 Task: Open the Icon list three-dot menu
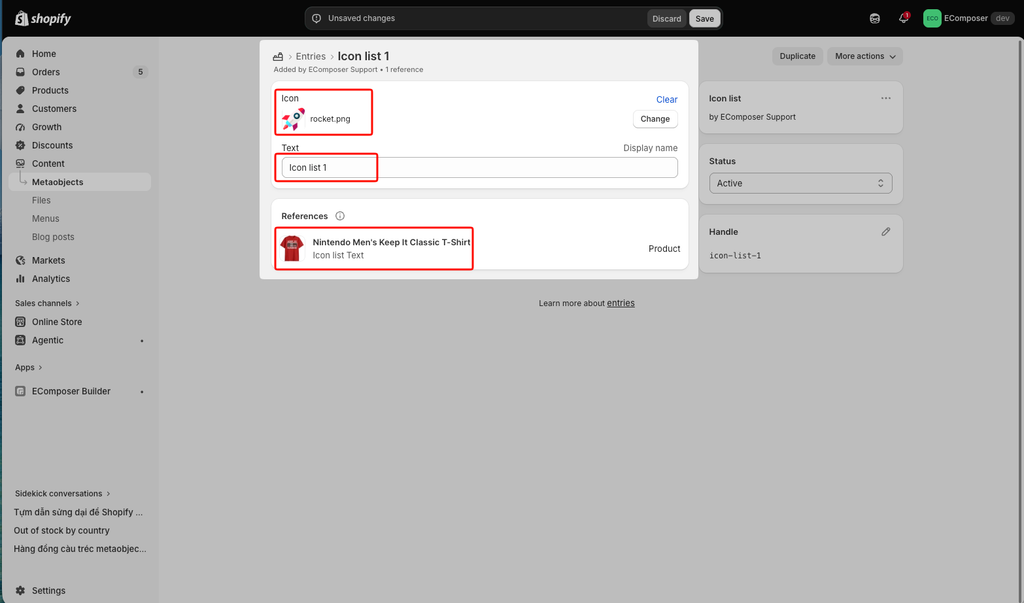886,98
